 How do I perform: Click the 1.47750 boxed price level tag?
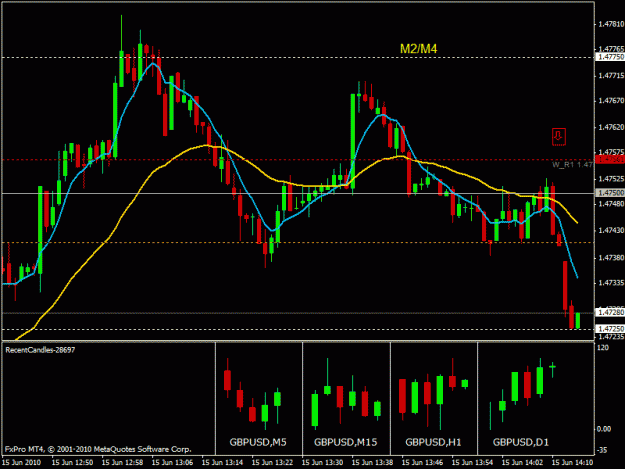[609, 57]
